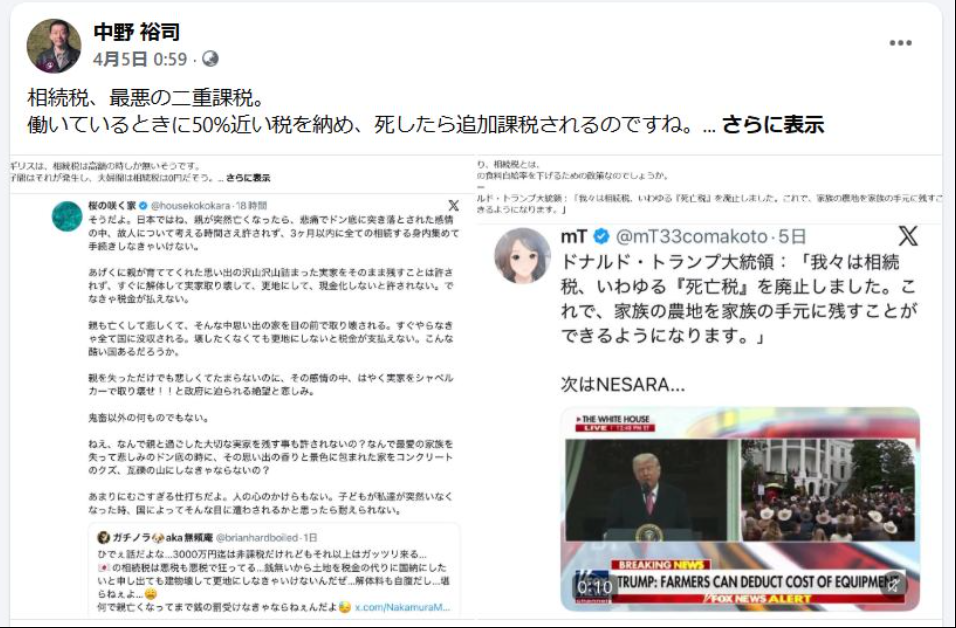The width and height of the screenshot is (956, 628).
Task: Open 中野 裕司 profile name link
Action: point(137,32)
